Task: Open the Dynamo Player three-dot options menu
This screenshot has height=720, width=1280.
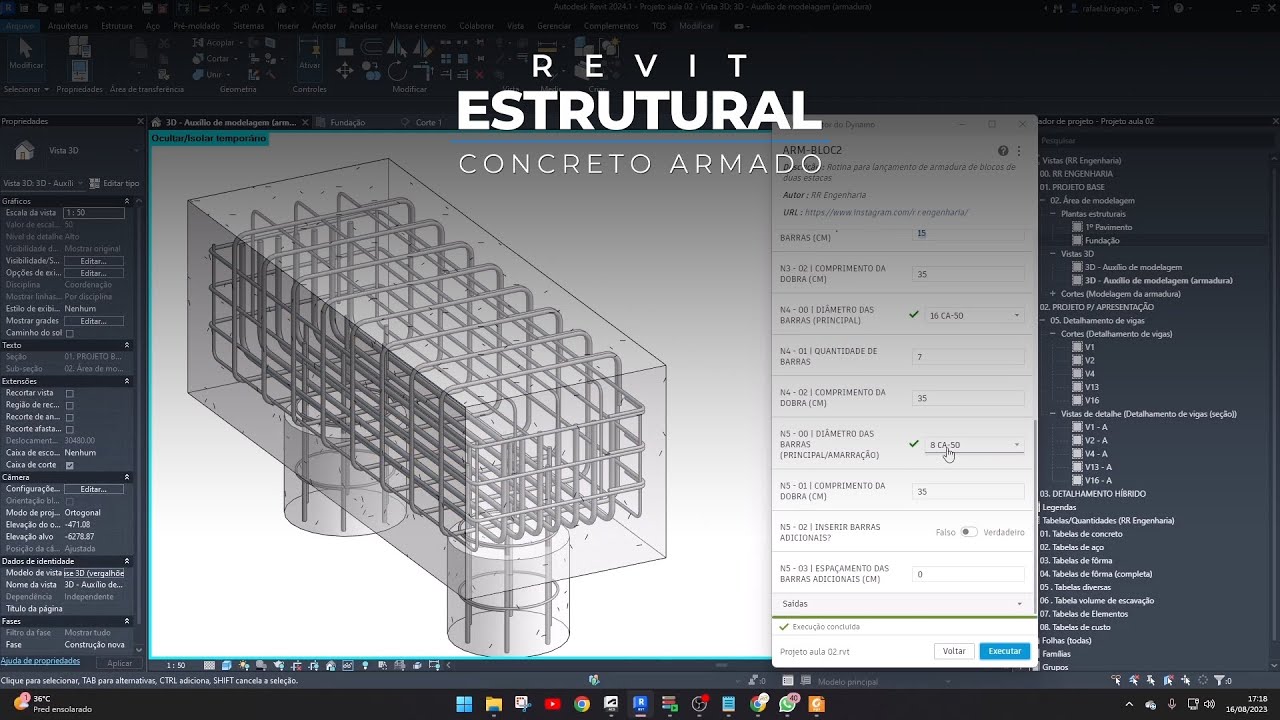Action: tap(1019, 151)
